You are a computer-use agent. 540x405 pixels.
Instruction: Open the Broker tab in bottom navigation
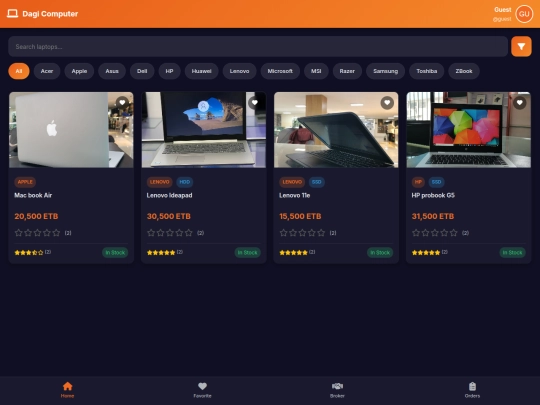pyautogui.click(x=337, y=390)
